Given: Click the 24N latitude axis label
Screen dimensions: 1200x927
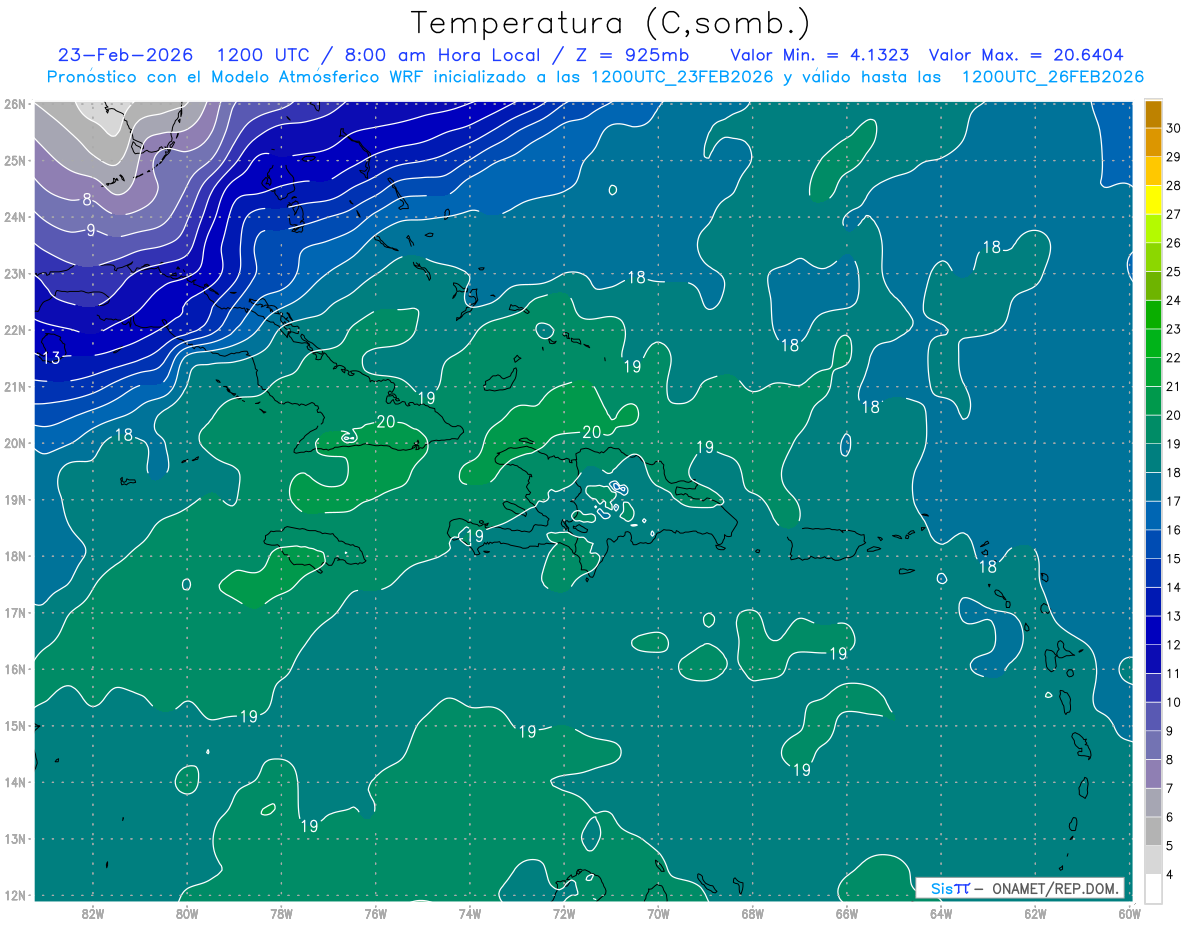Looking at the screenshot, I should [x=14, y=217].
